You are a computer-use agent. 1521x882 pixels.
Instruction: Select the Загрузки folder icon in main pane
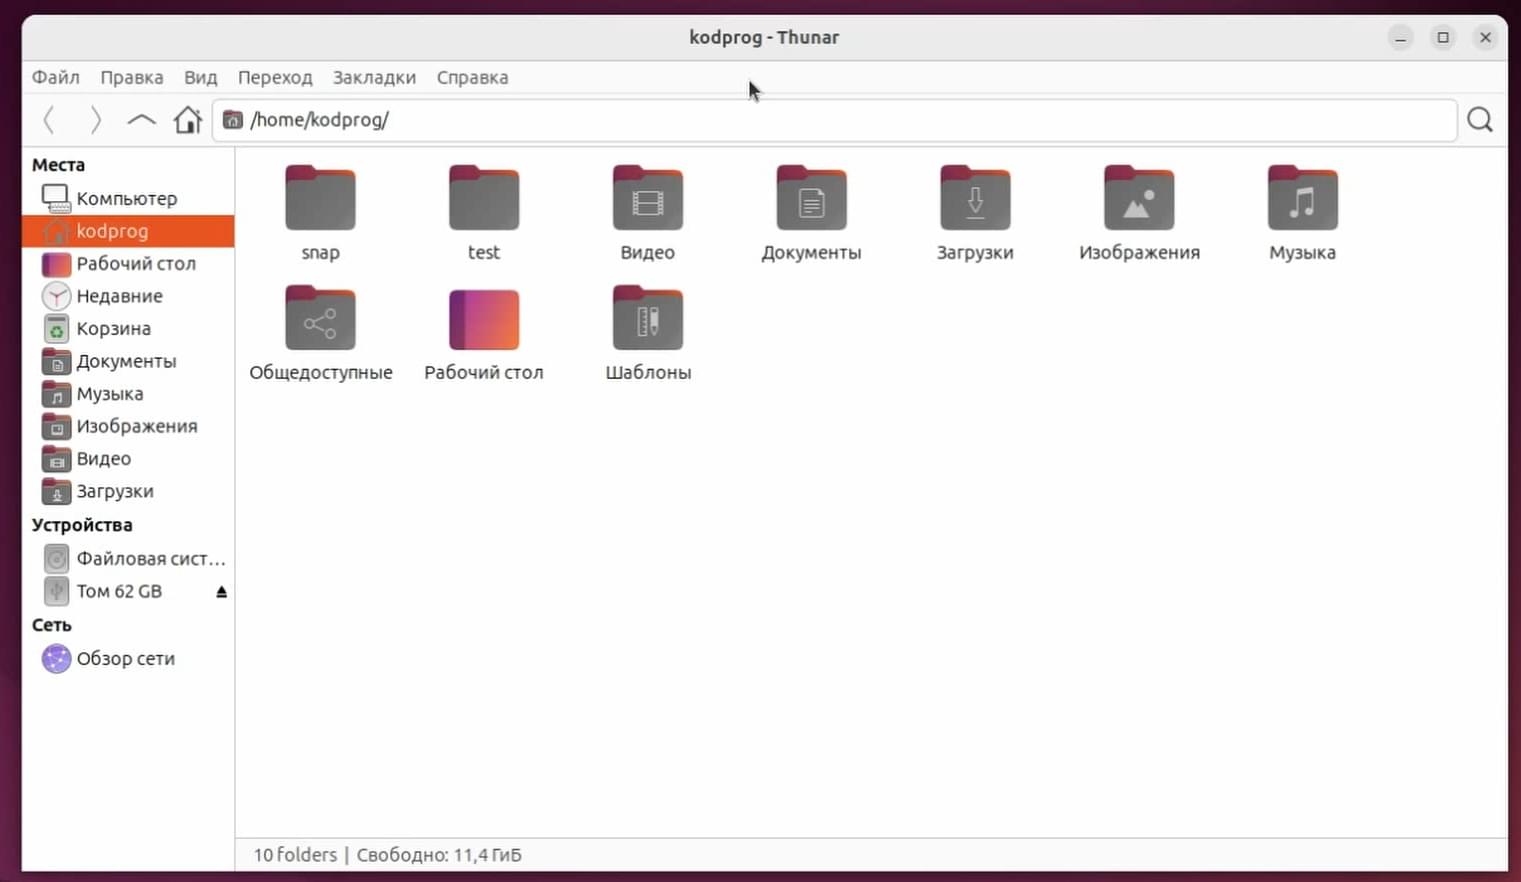pos(975,198)
